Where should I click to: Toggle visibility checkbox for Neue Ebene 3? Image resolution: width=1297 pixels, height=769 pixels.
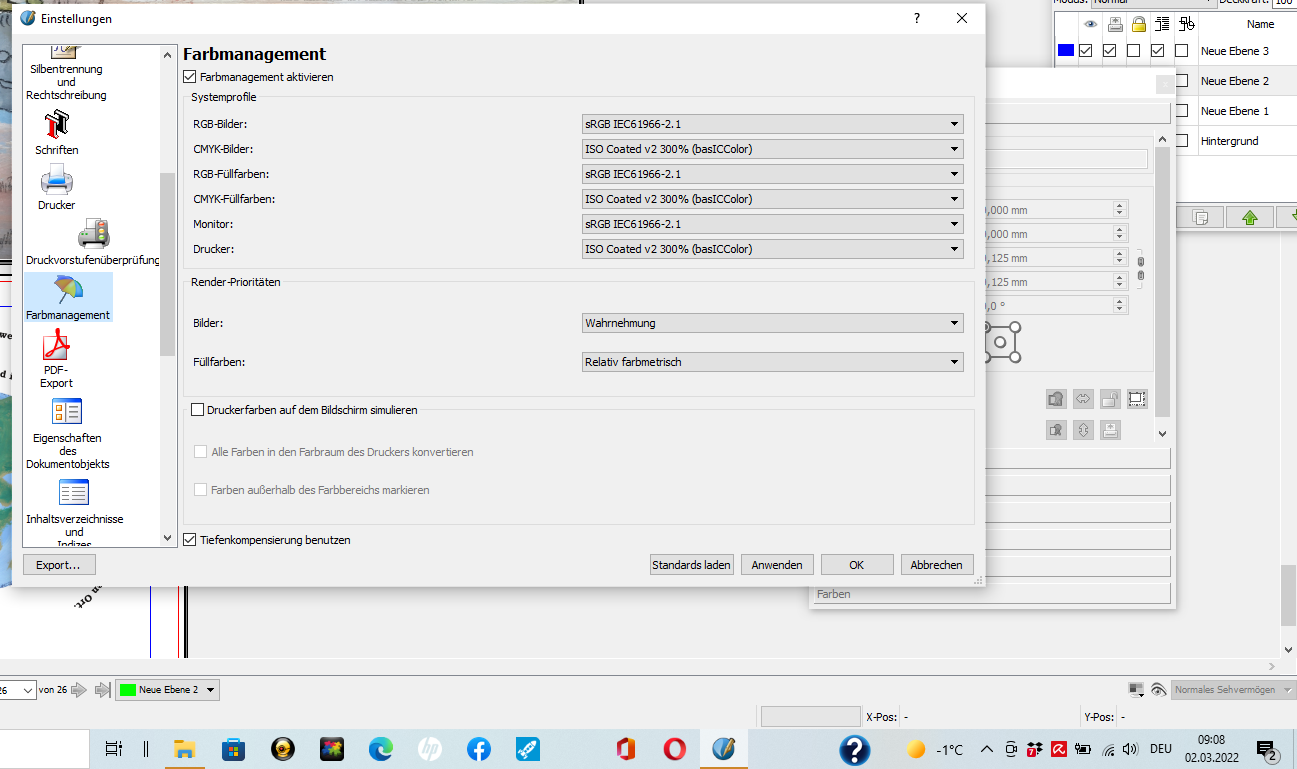[x=1085, y=51]
